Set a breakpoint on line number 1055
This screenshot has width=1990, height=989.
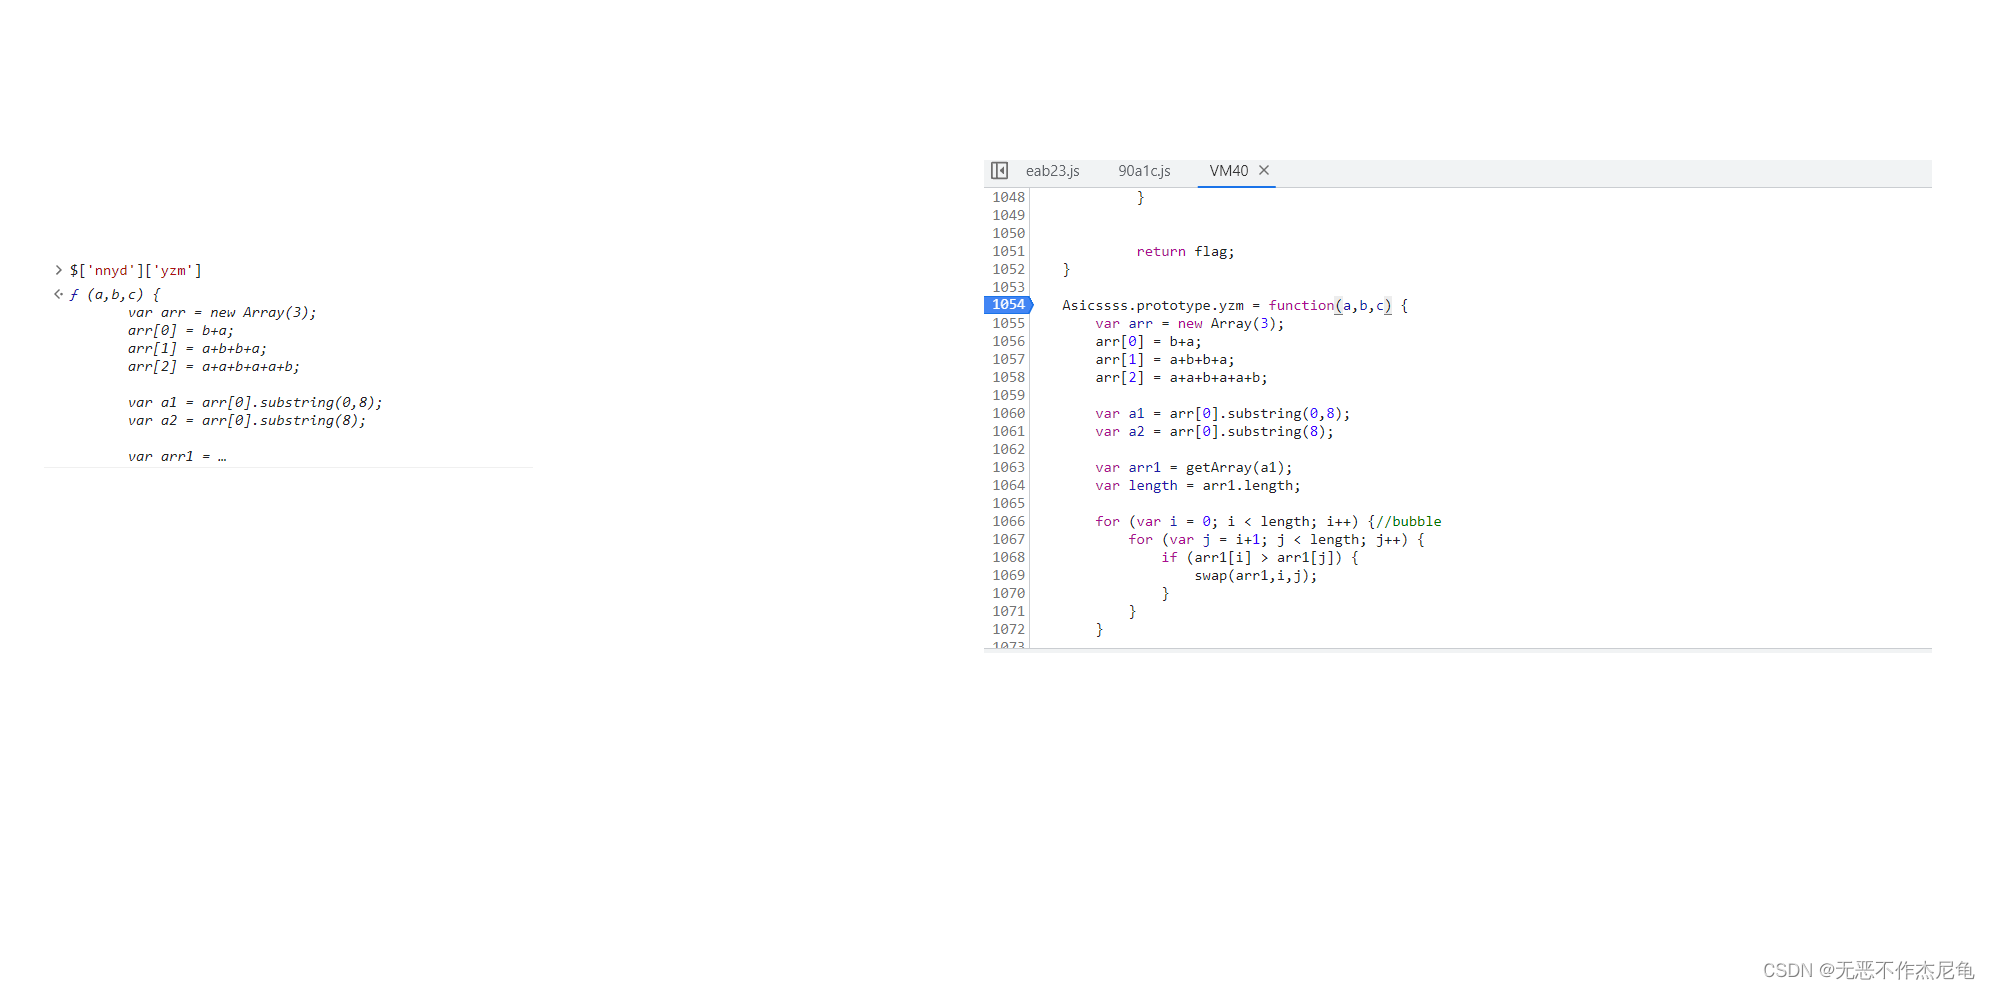click(x=1008, y=323)
